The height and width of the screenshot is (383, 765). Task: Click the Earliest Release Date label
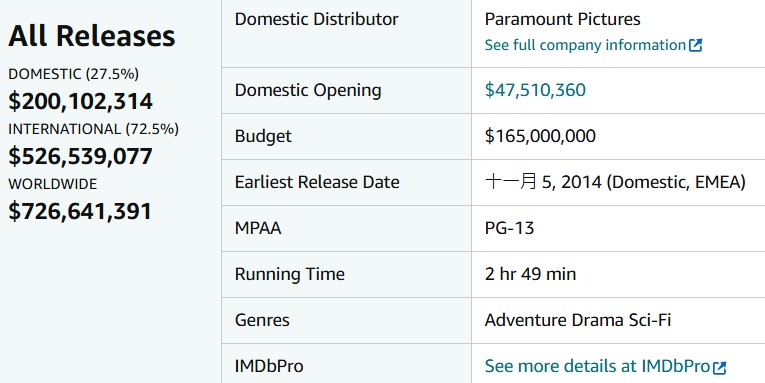pyautogui.click(x=317, y=182)
